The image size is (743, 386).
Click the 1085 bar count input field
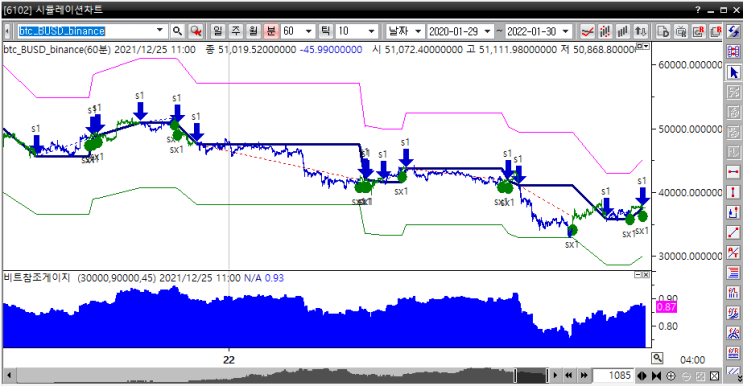pos(613,376)
